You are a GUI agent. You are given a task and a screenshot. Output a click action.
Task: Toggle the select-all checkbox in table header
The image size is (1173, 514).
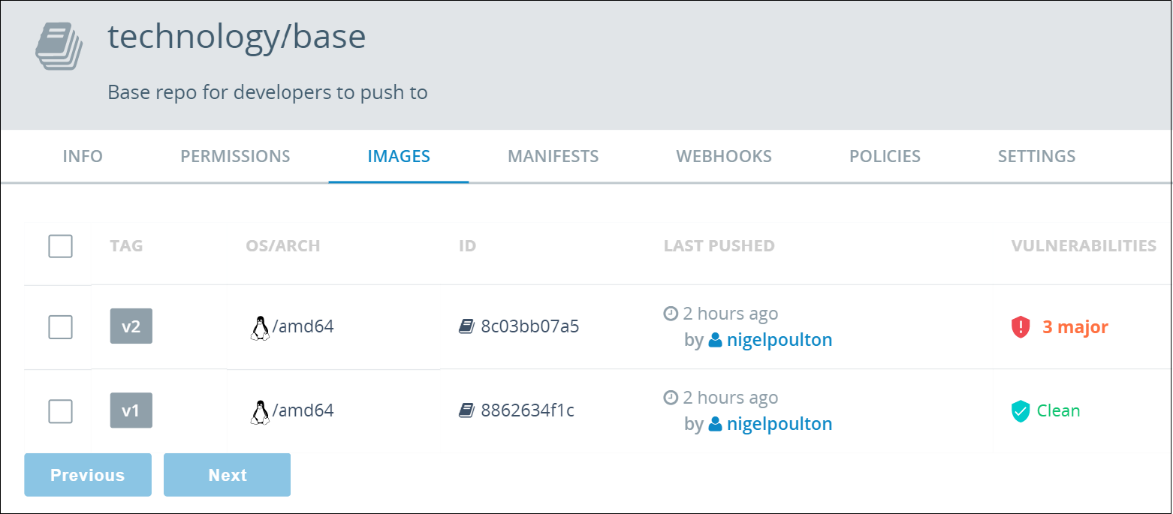pyautogui.click(x=61, y=246)
